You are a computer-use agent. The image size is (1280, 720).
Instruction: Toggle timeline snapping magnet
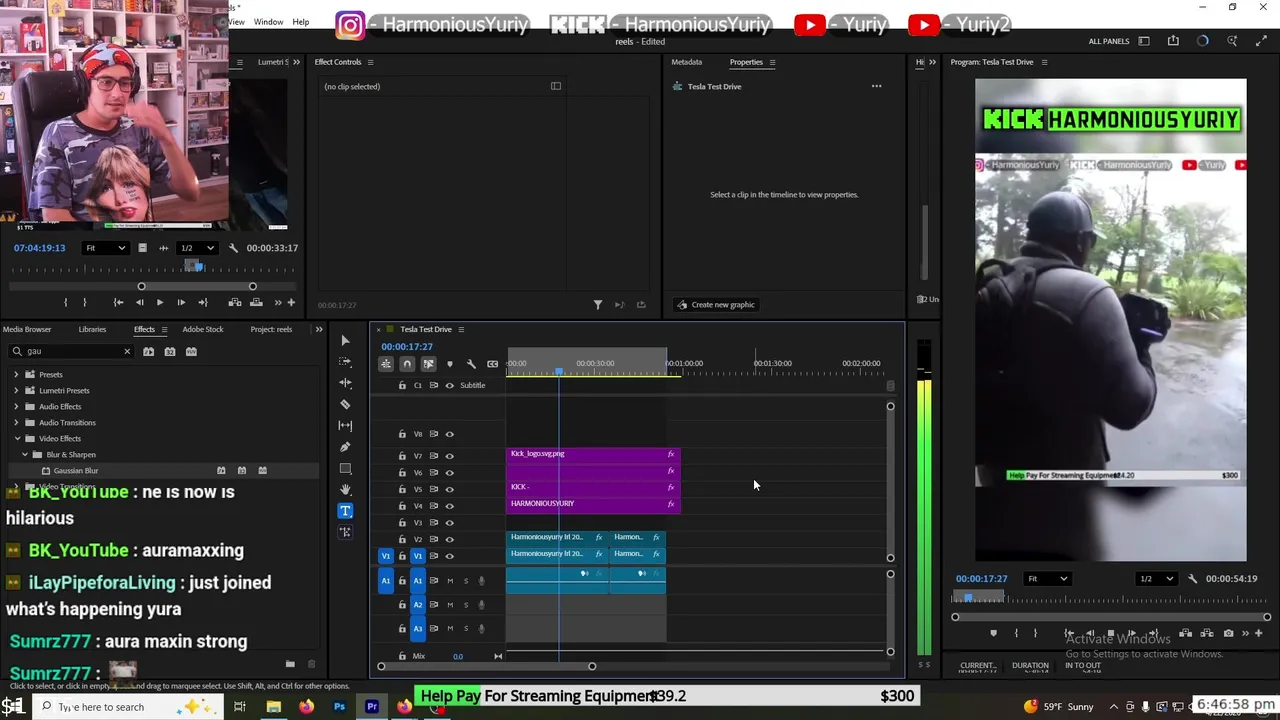click(407, 364)
